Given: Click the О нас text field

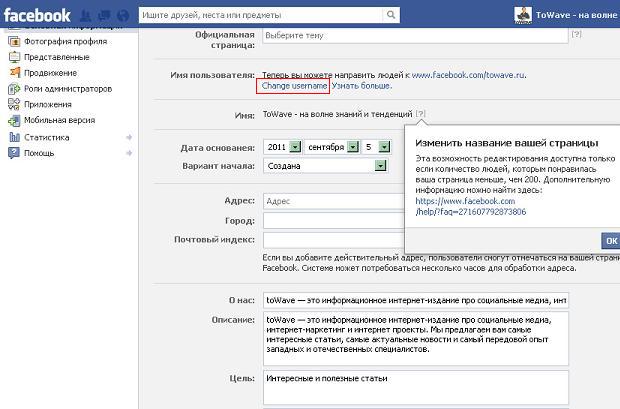Looking at the screenshot, I should point(416,300).
